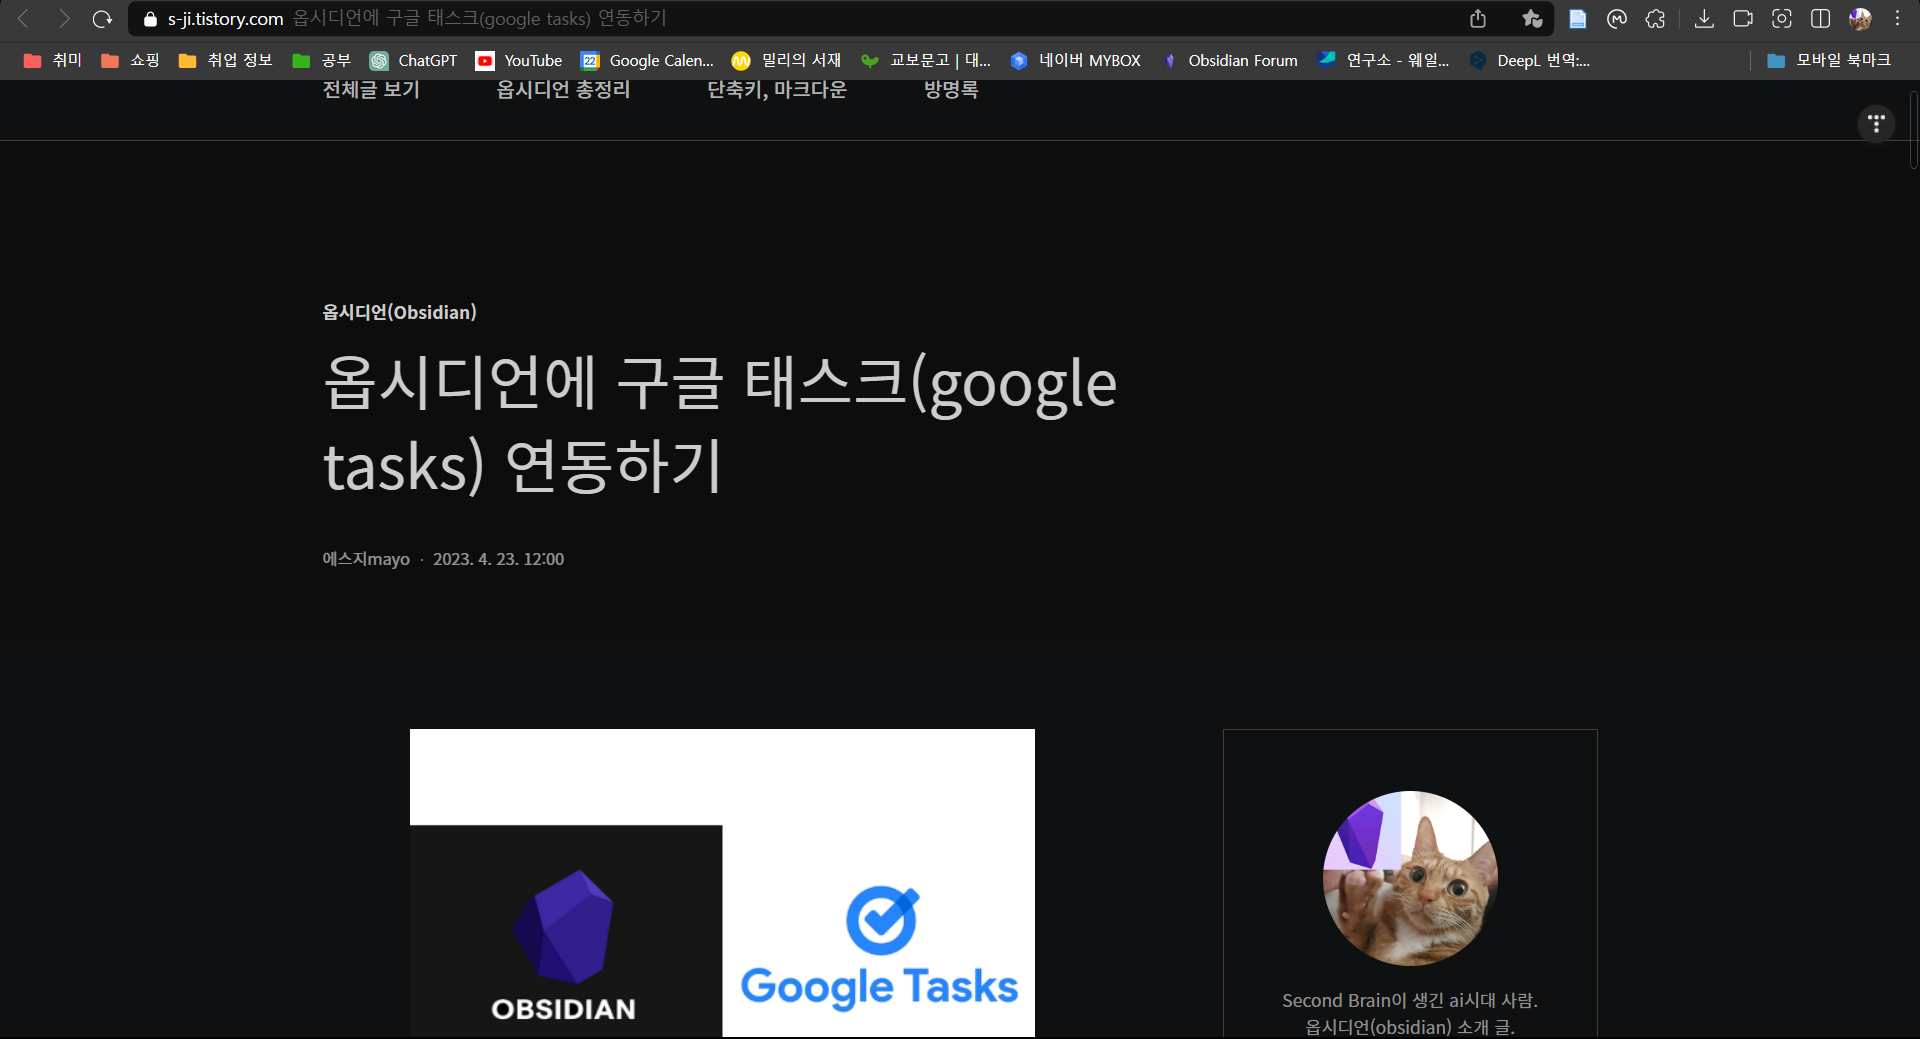Open the blue document extension icon
The width and height of the screenshot is (1920, 1039).
1578,18
